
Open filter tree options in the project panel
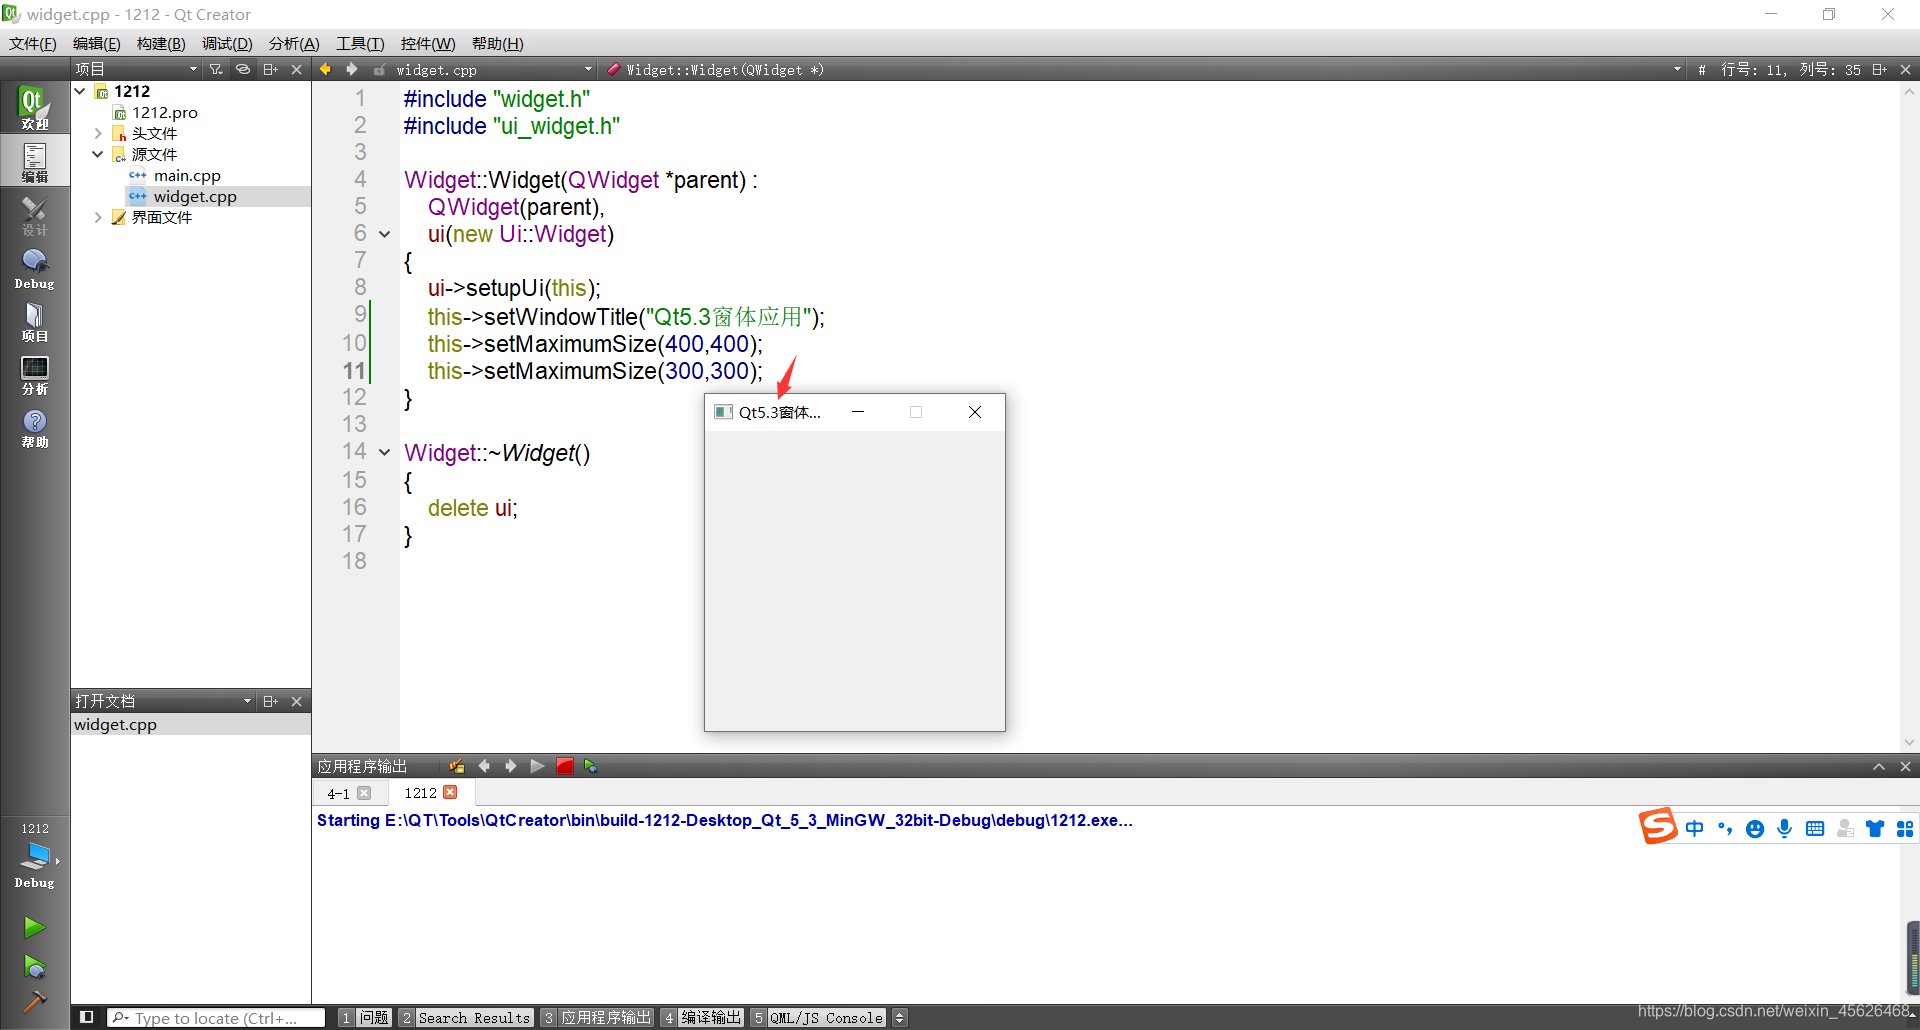[x=216, y=69]
